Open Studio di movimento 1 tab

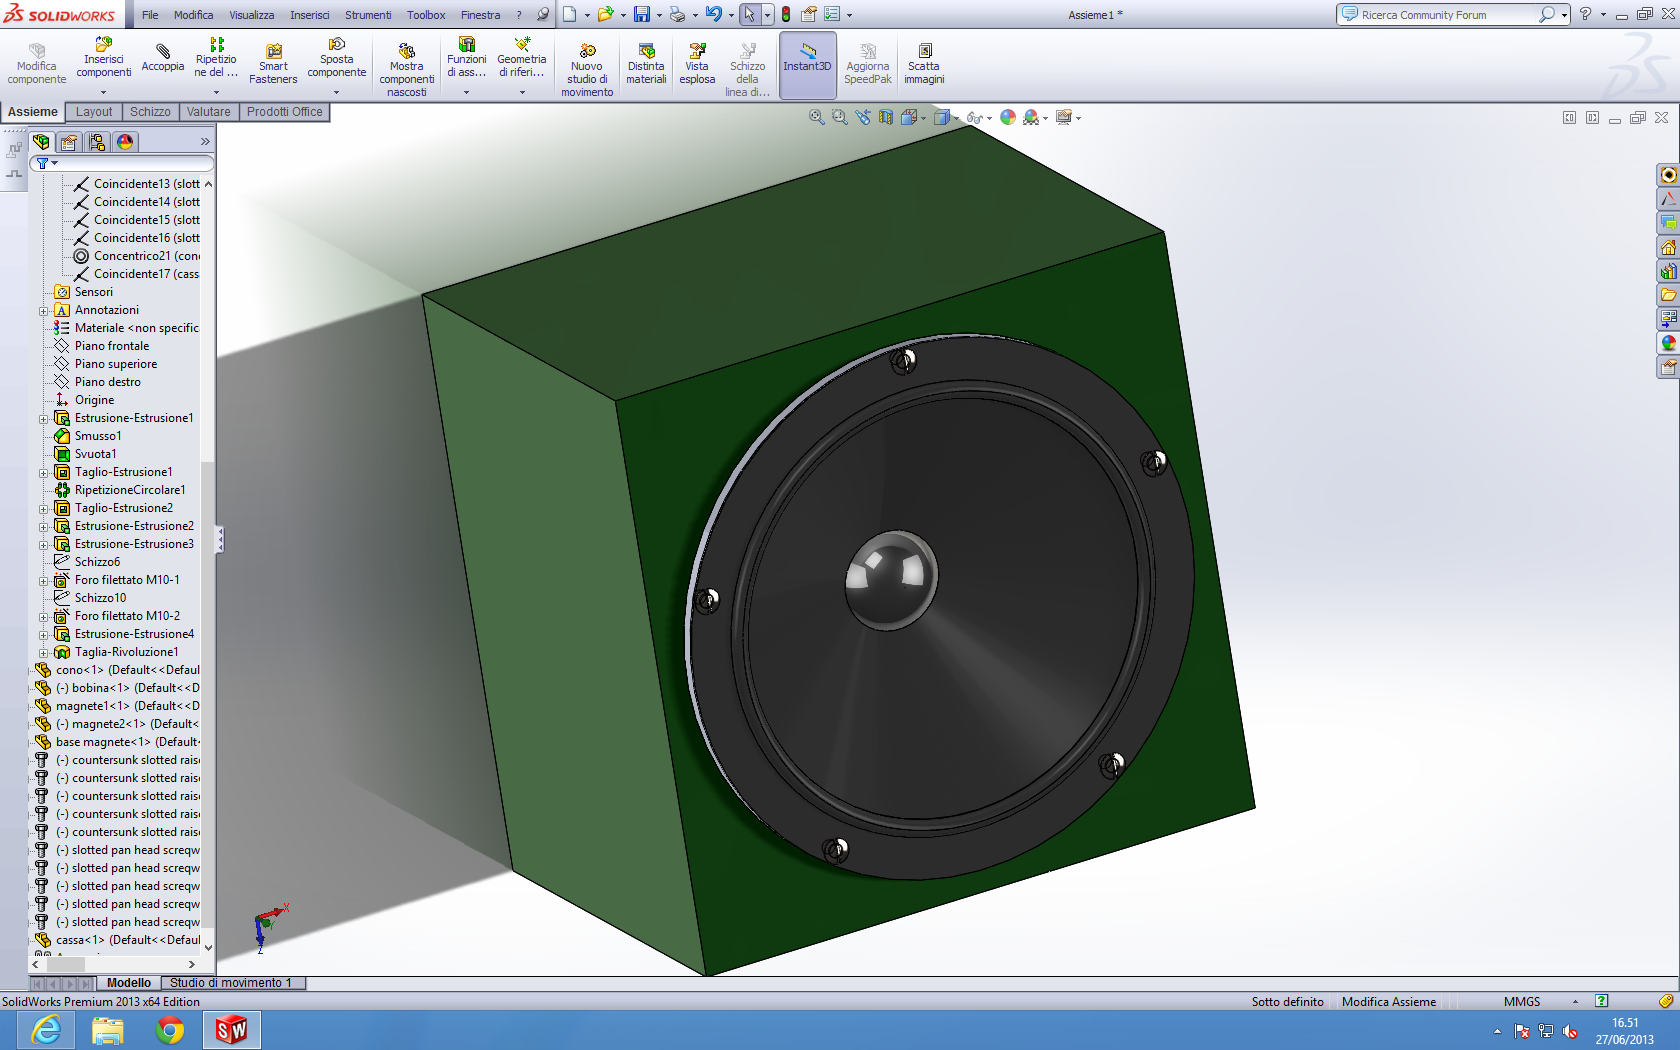(x=231, y=983)
